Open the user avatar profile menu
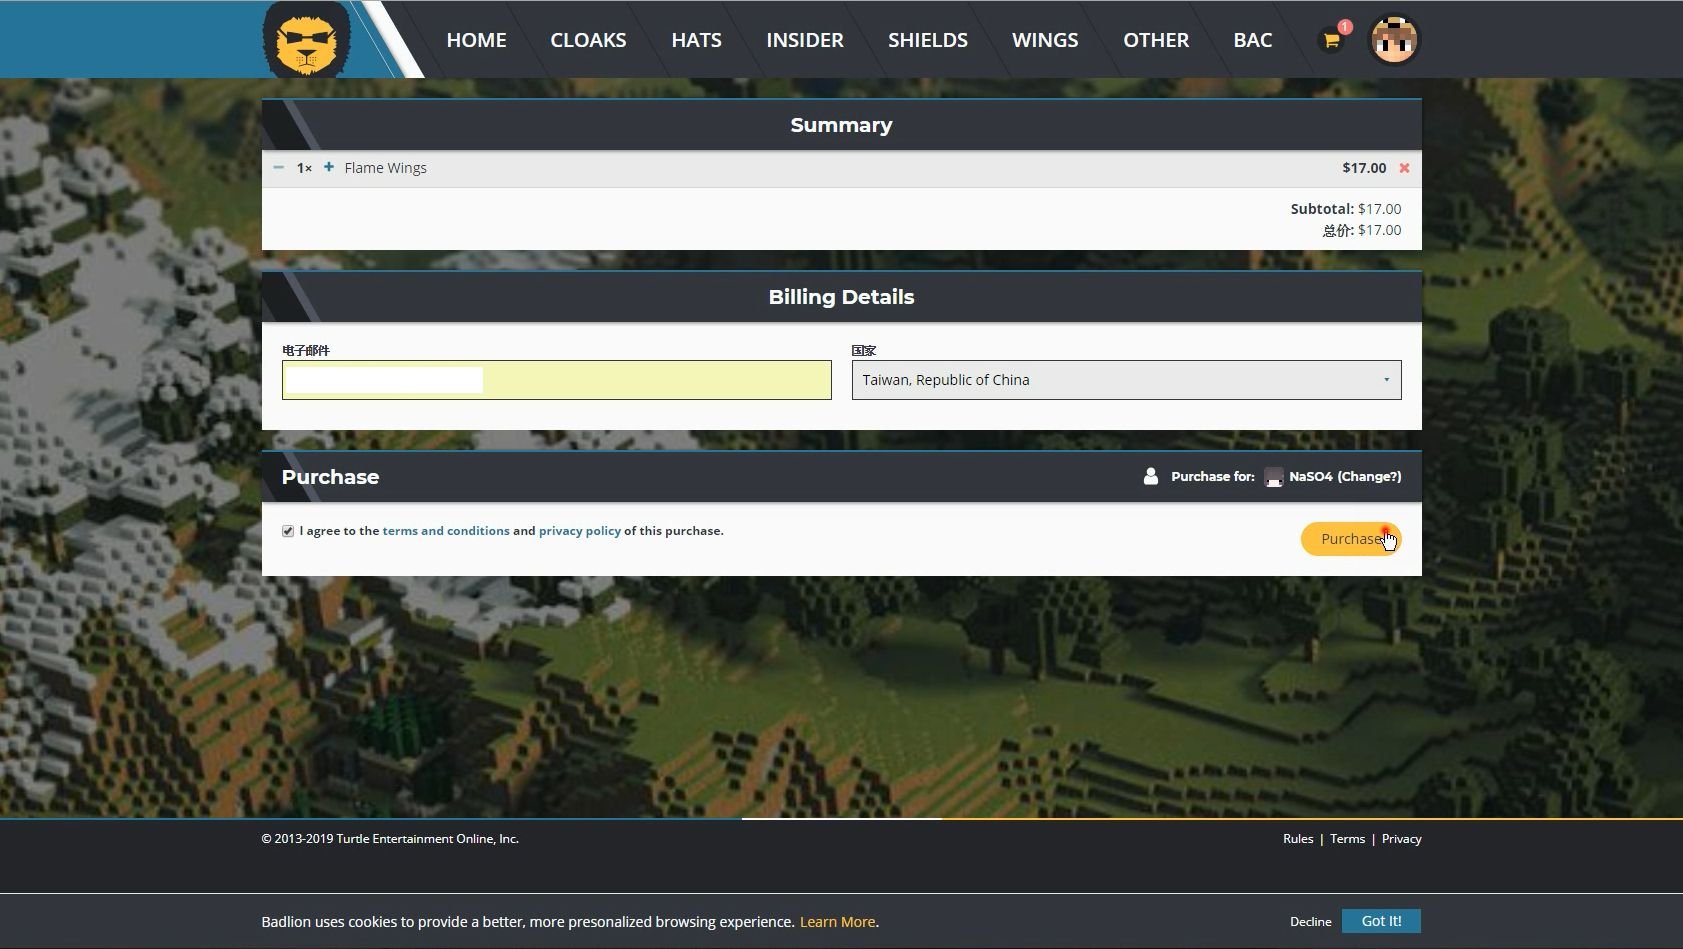The width and height of the screenshot is (1683, 949). (1394, 40)
